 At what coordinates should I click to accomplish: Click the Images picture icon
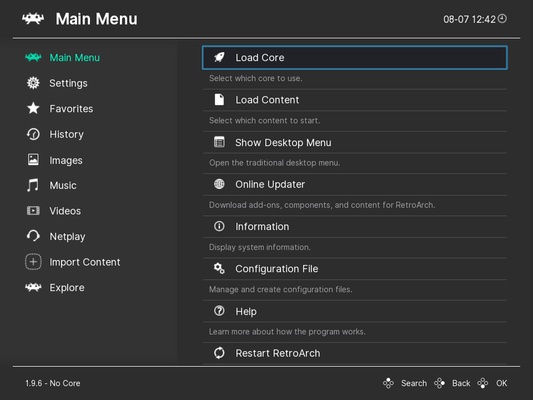pyautogui.click(x=33, y=160)
